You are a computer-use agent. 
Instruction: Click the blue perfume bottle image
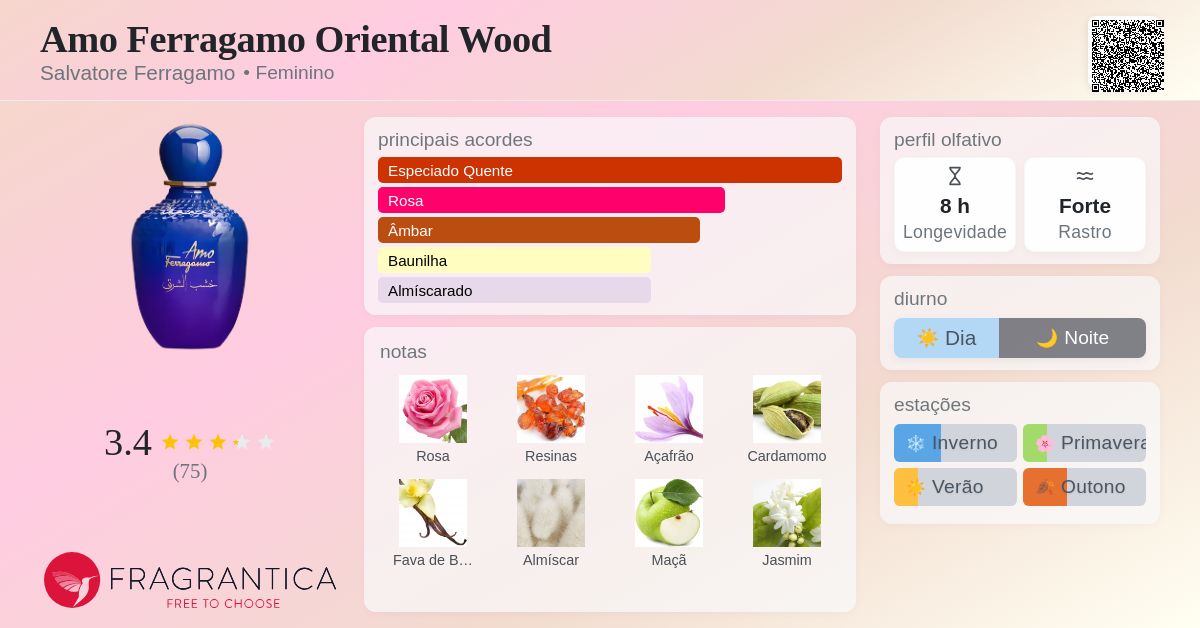point(190,237)
